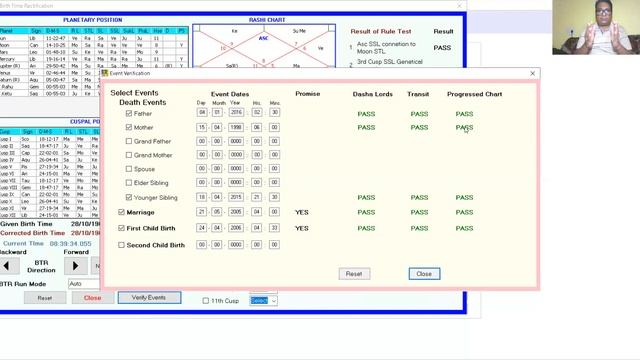Click Marriage year field 2005
Screen dimensions: 640x360
pyautogui.click(x=236, y=212)
